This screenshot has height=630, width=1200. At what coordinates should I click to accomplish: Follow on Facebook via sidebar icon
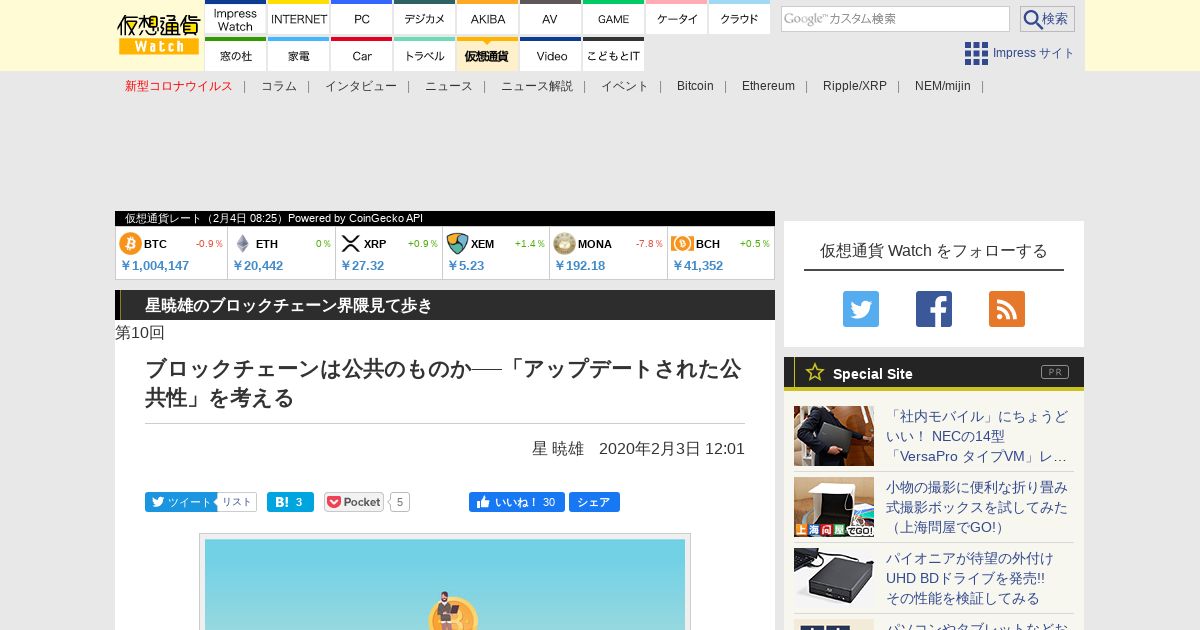click(x=934, y=309)
